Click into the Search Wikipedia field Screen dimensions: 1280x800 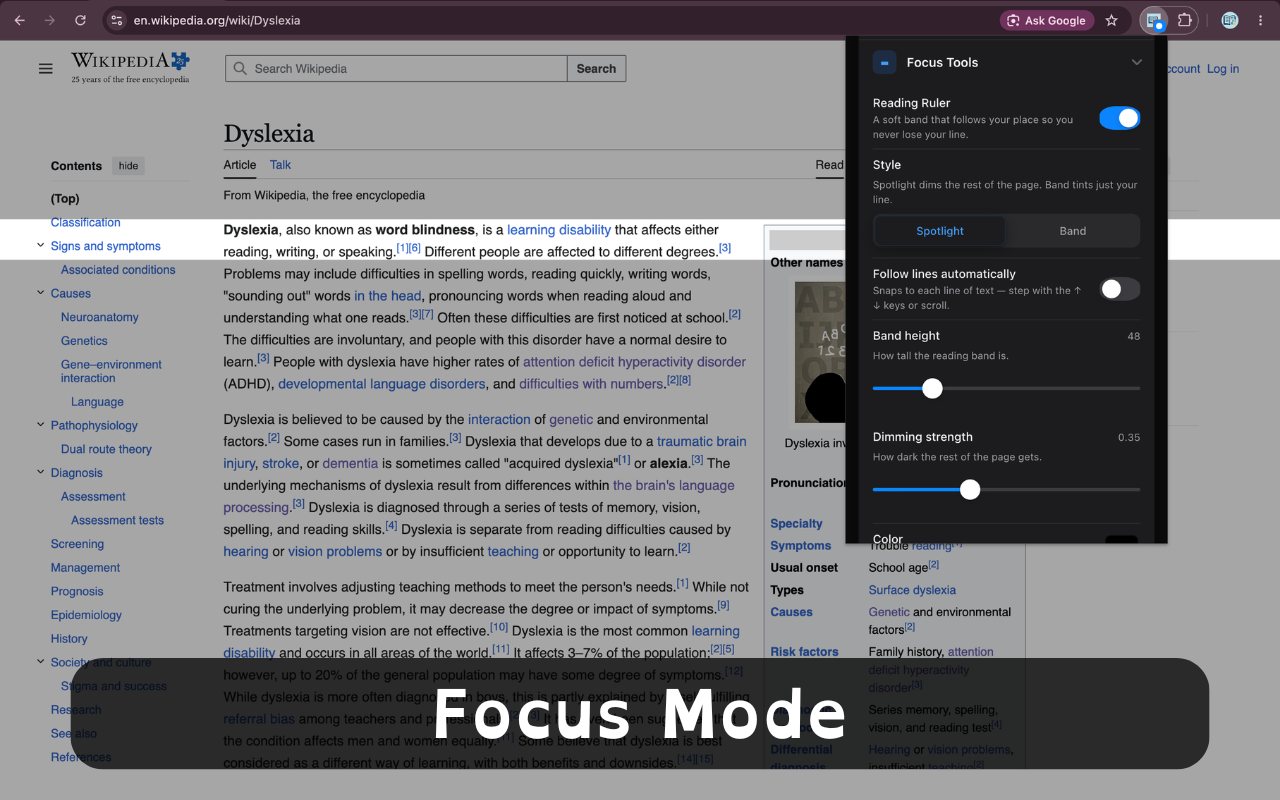point(396,69)
